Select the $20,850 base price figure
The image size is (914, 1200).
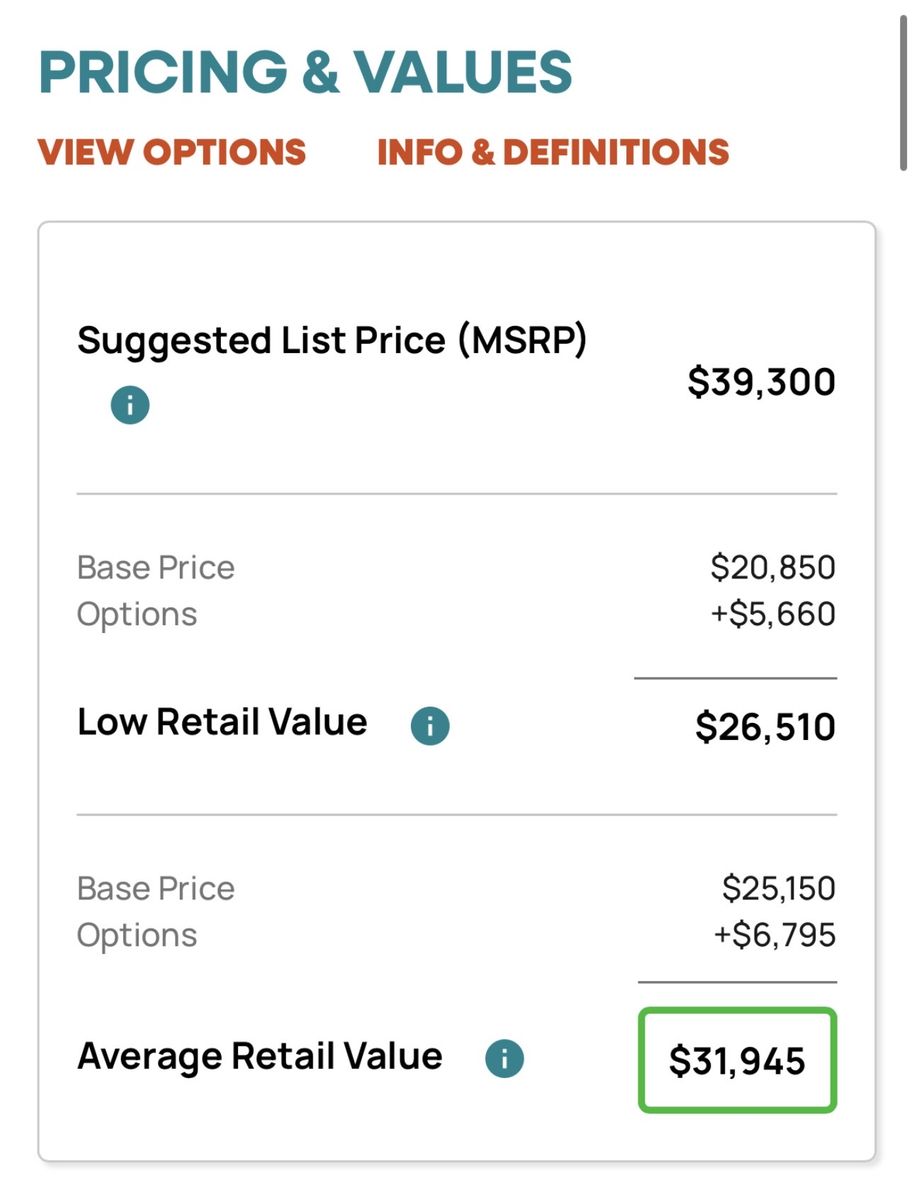click(772, 568)
